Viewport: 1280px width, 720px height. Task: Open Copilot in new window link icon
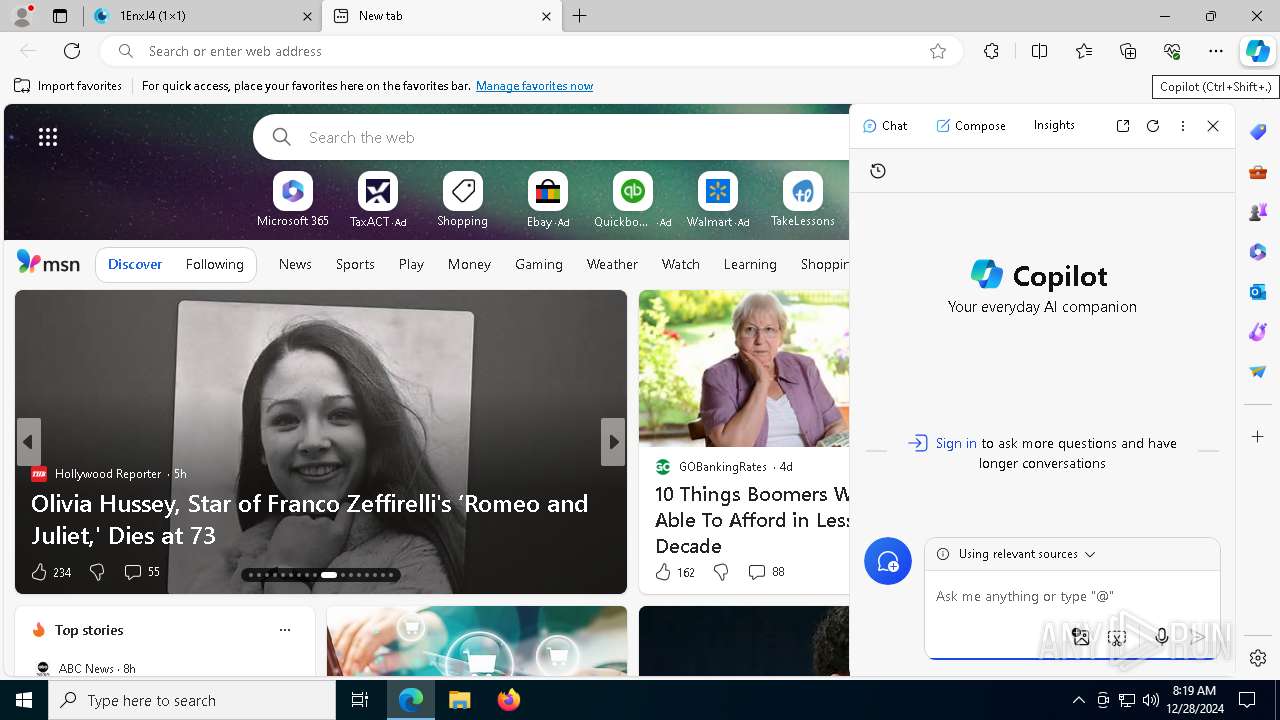[1123, 126]
